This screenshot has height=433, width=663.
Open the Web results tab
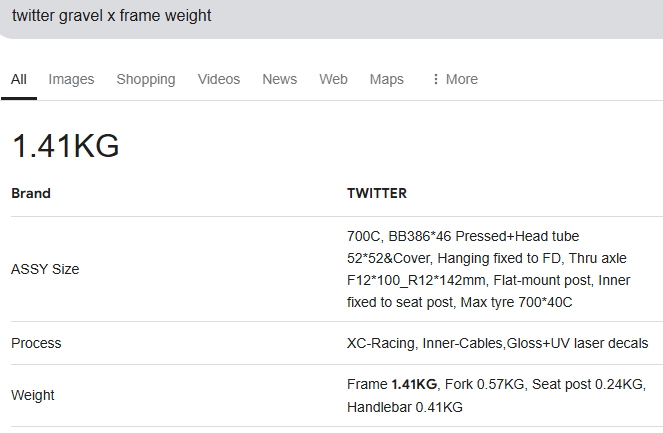[333, 79]
